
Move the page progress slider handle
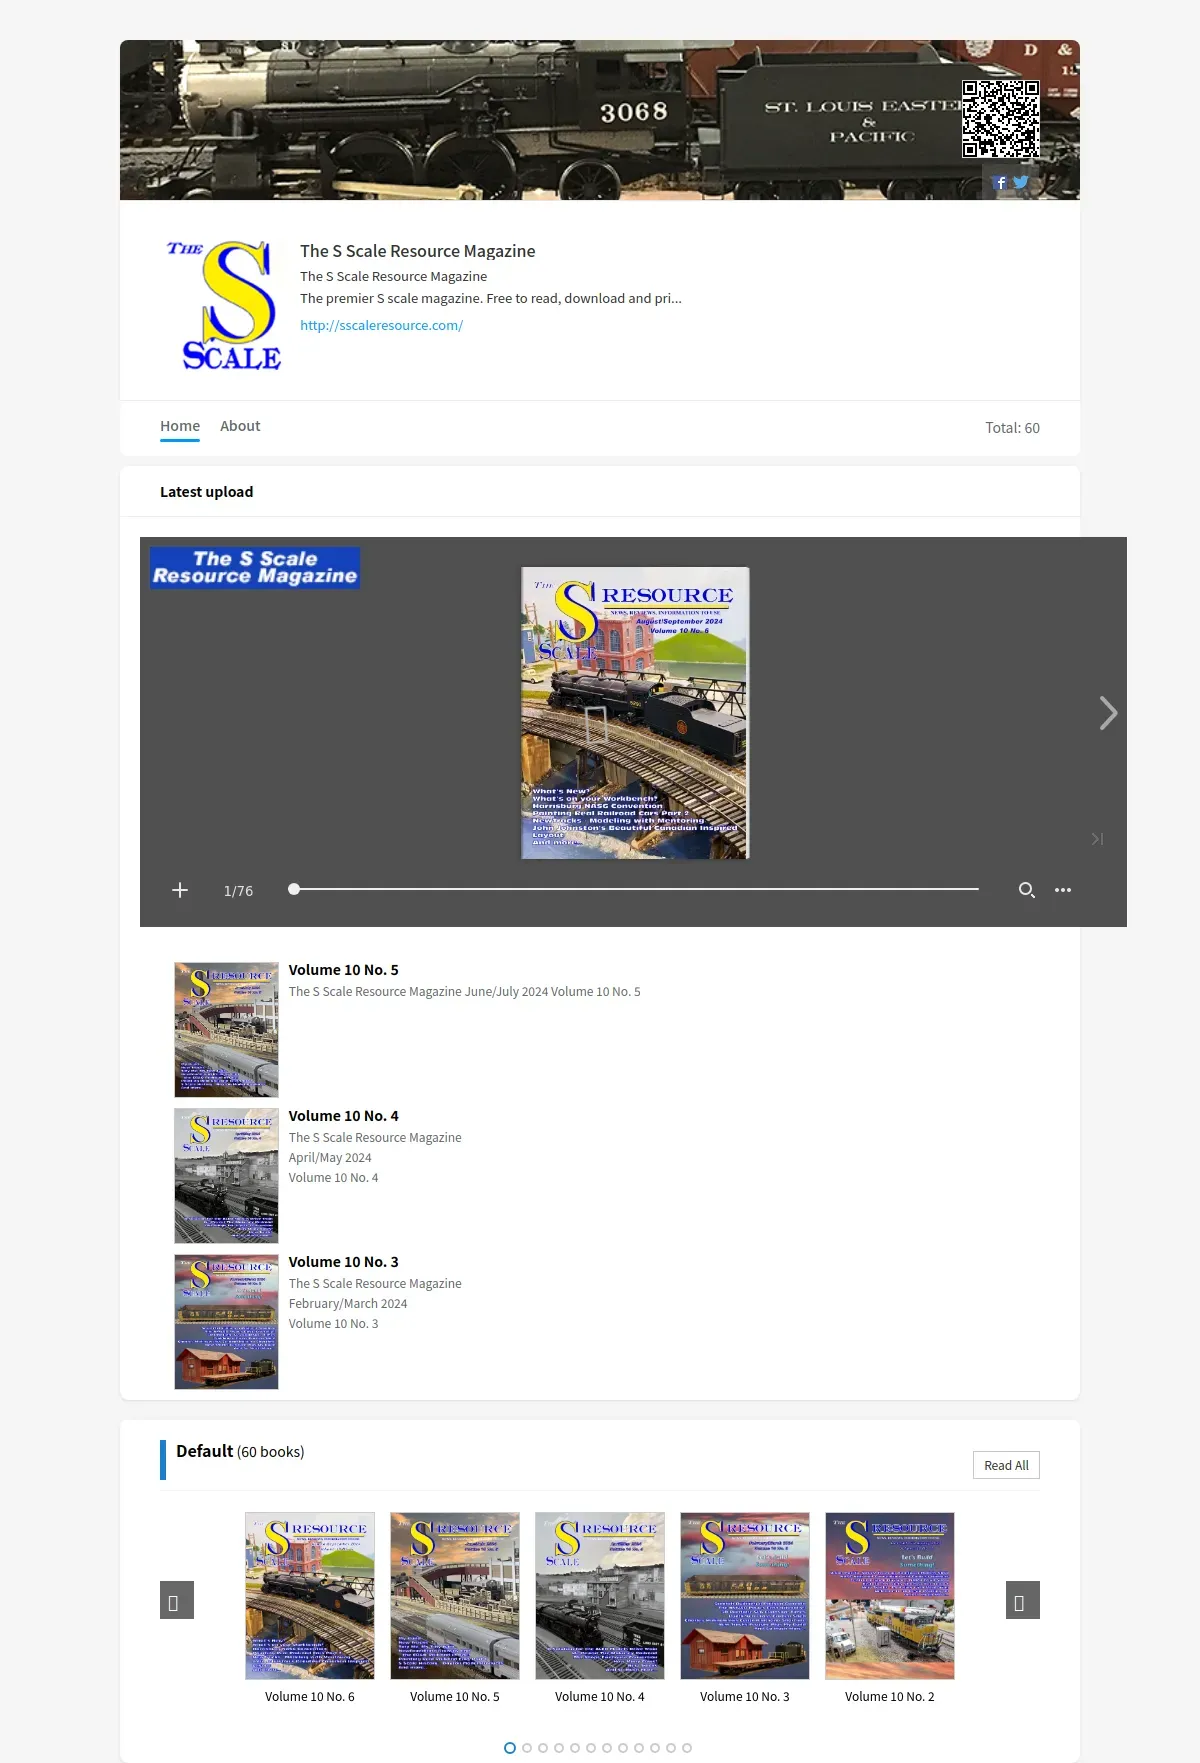pyautogui.click(x=294, y=889)
